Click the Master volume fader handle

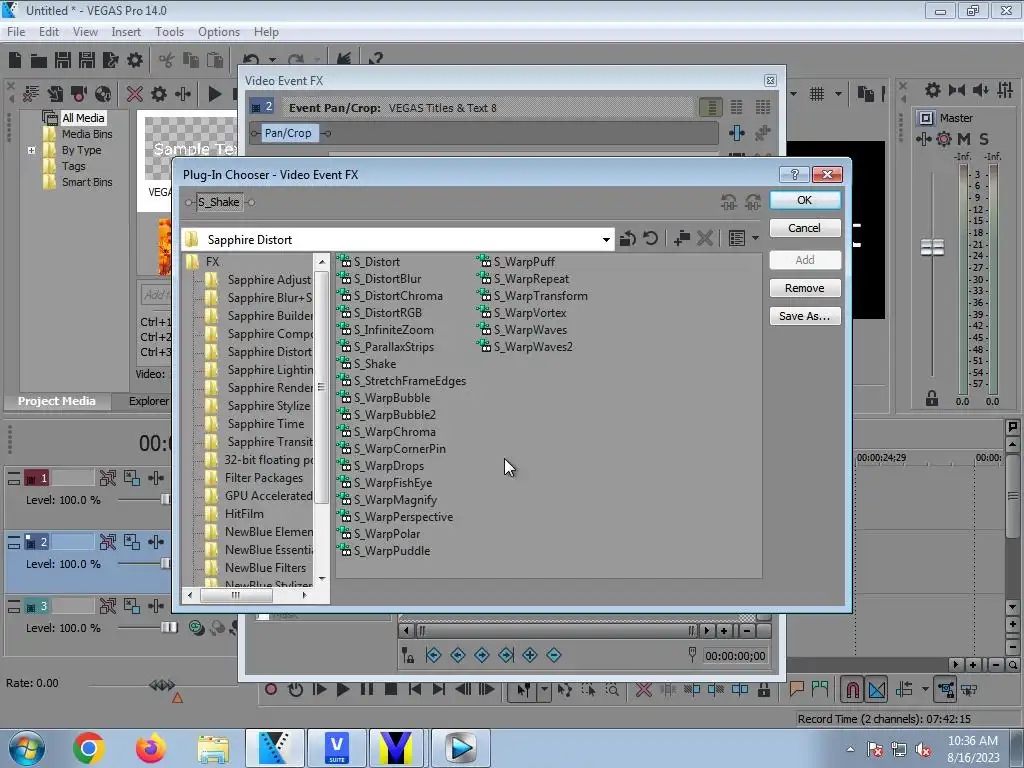pyautogui.click(x=932, y=248)
